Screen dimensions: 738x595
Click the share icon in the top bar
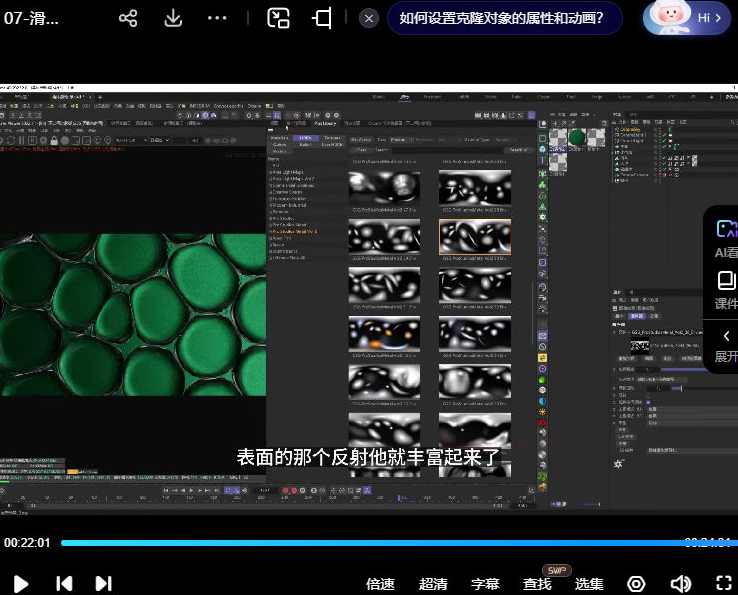coord(128,18)
